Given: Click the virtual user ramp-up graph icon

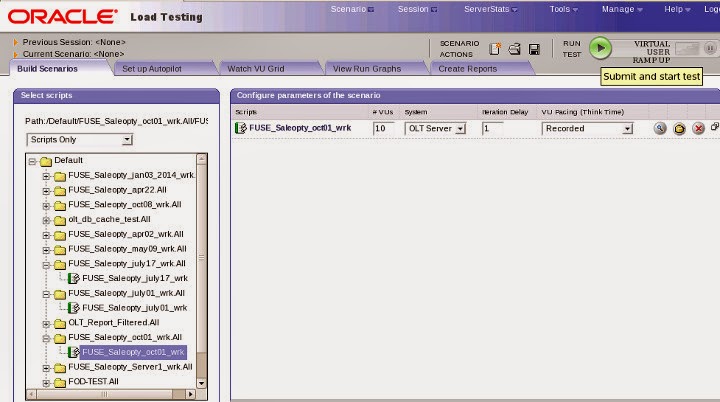Looking at the screenshot, I should pyautogui.click(x=686, y=48).
